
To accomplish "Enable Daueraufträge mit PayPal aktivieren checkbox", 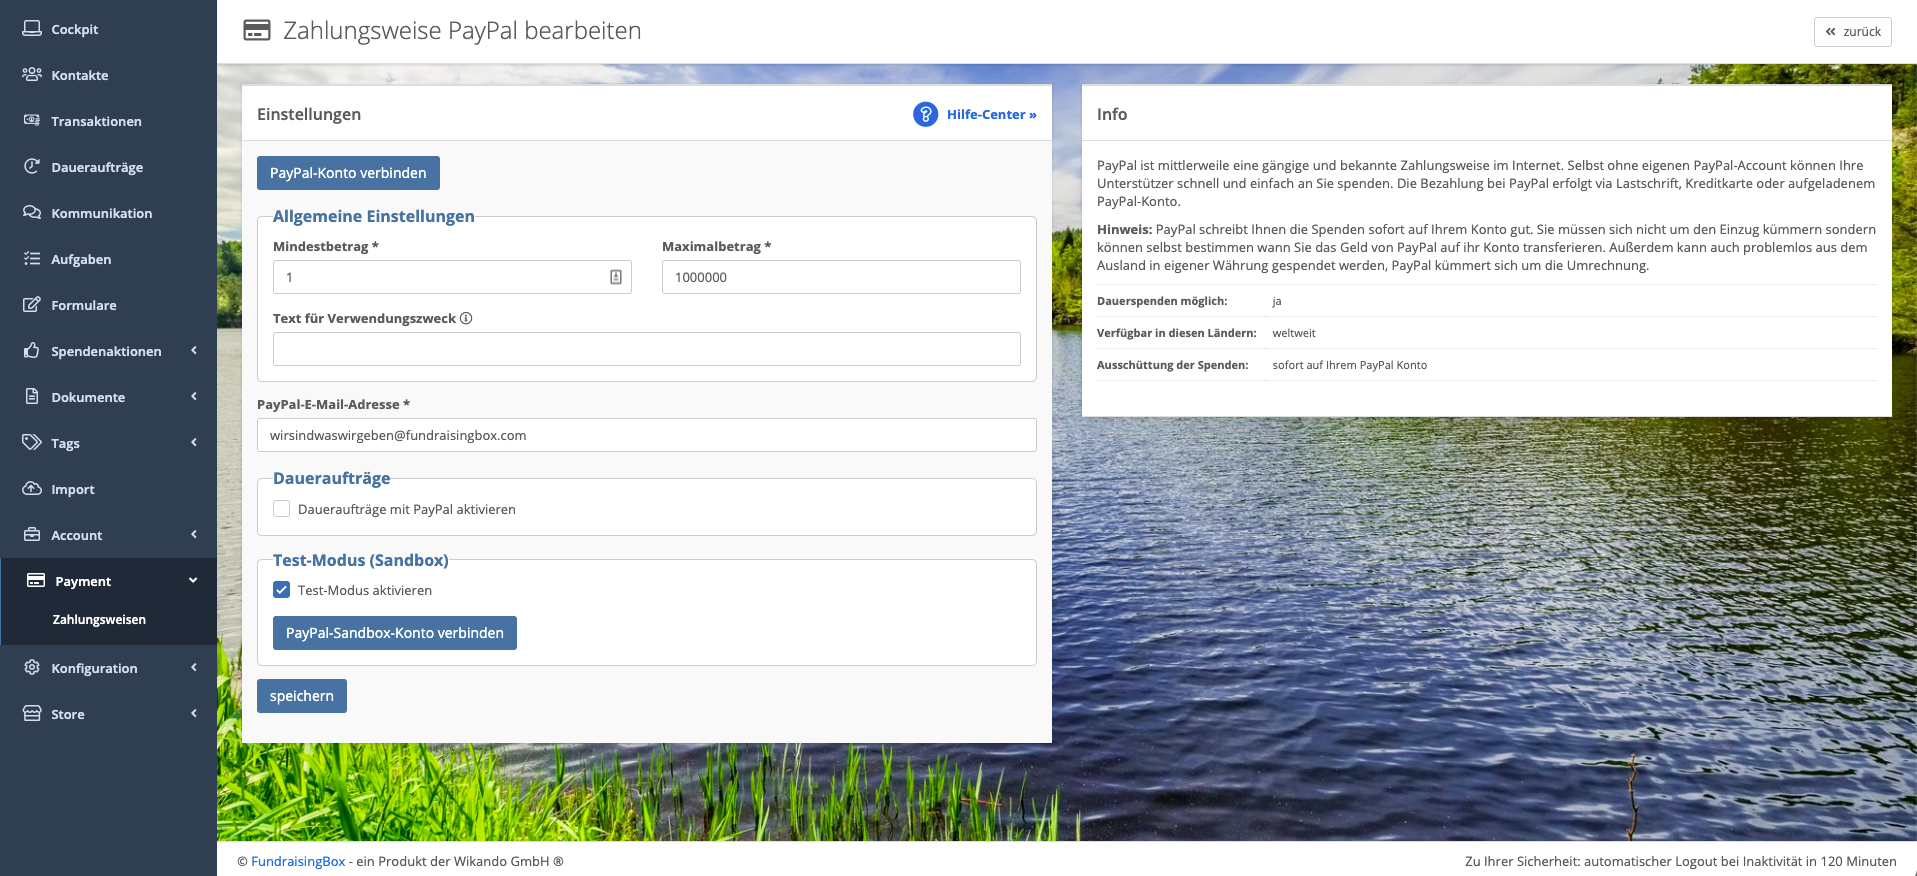I will [x=282, y=509].
